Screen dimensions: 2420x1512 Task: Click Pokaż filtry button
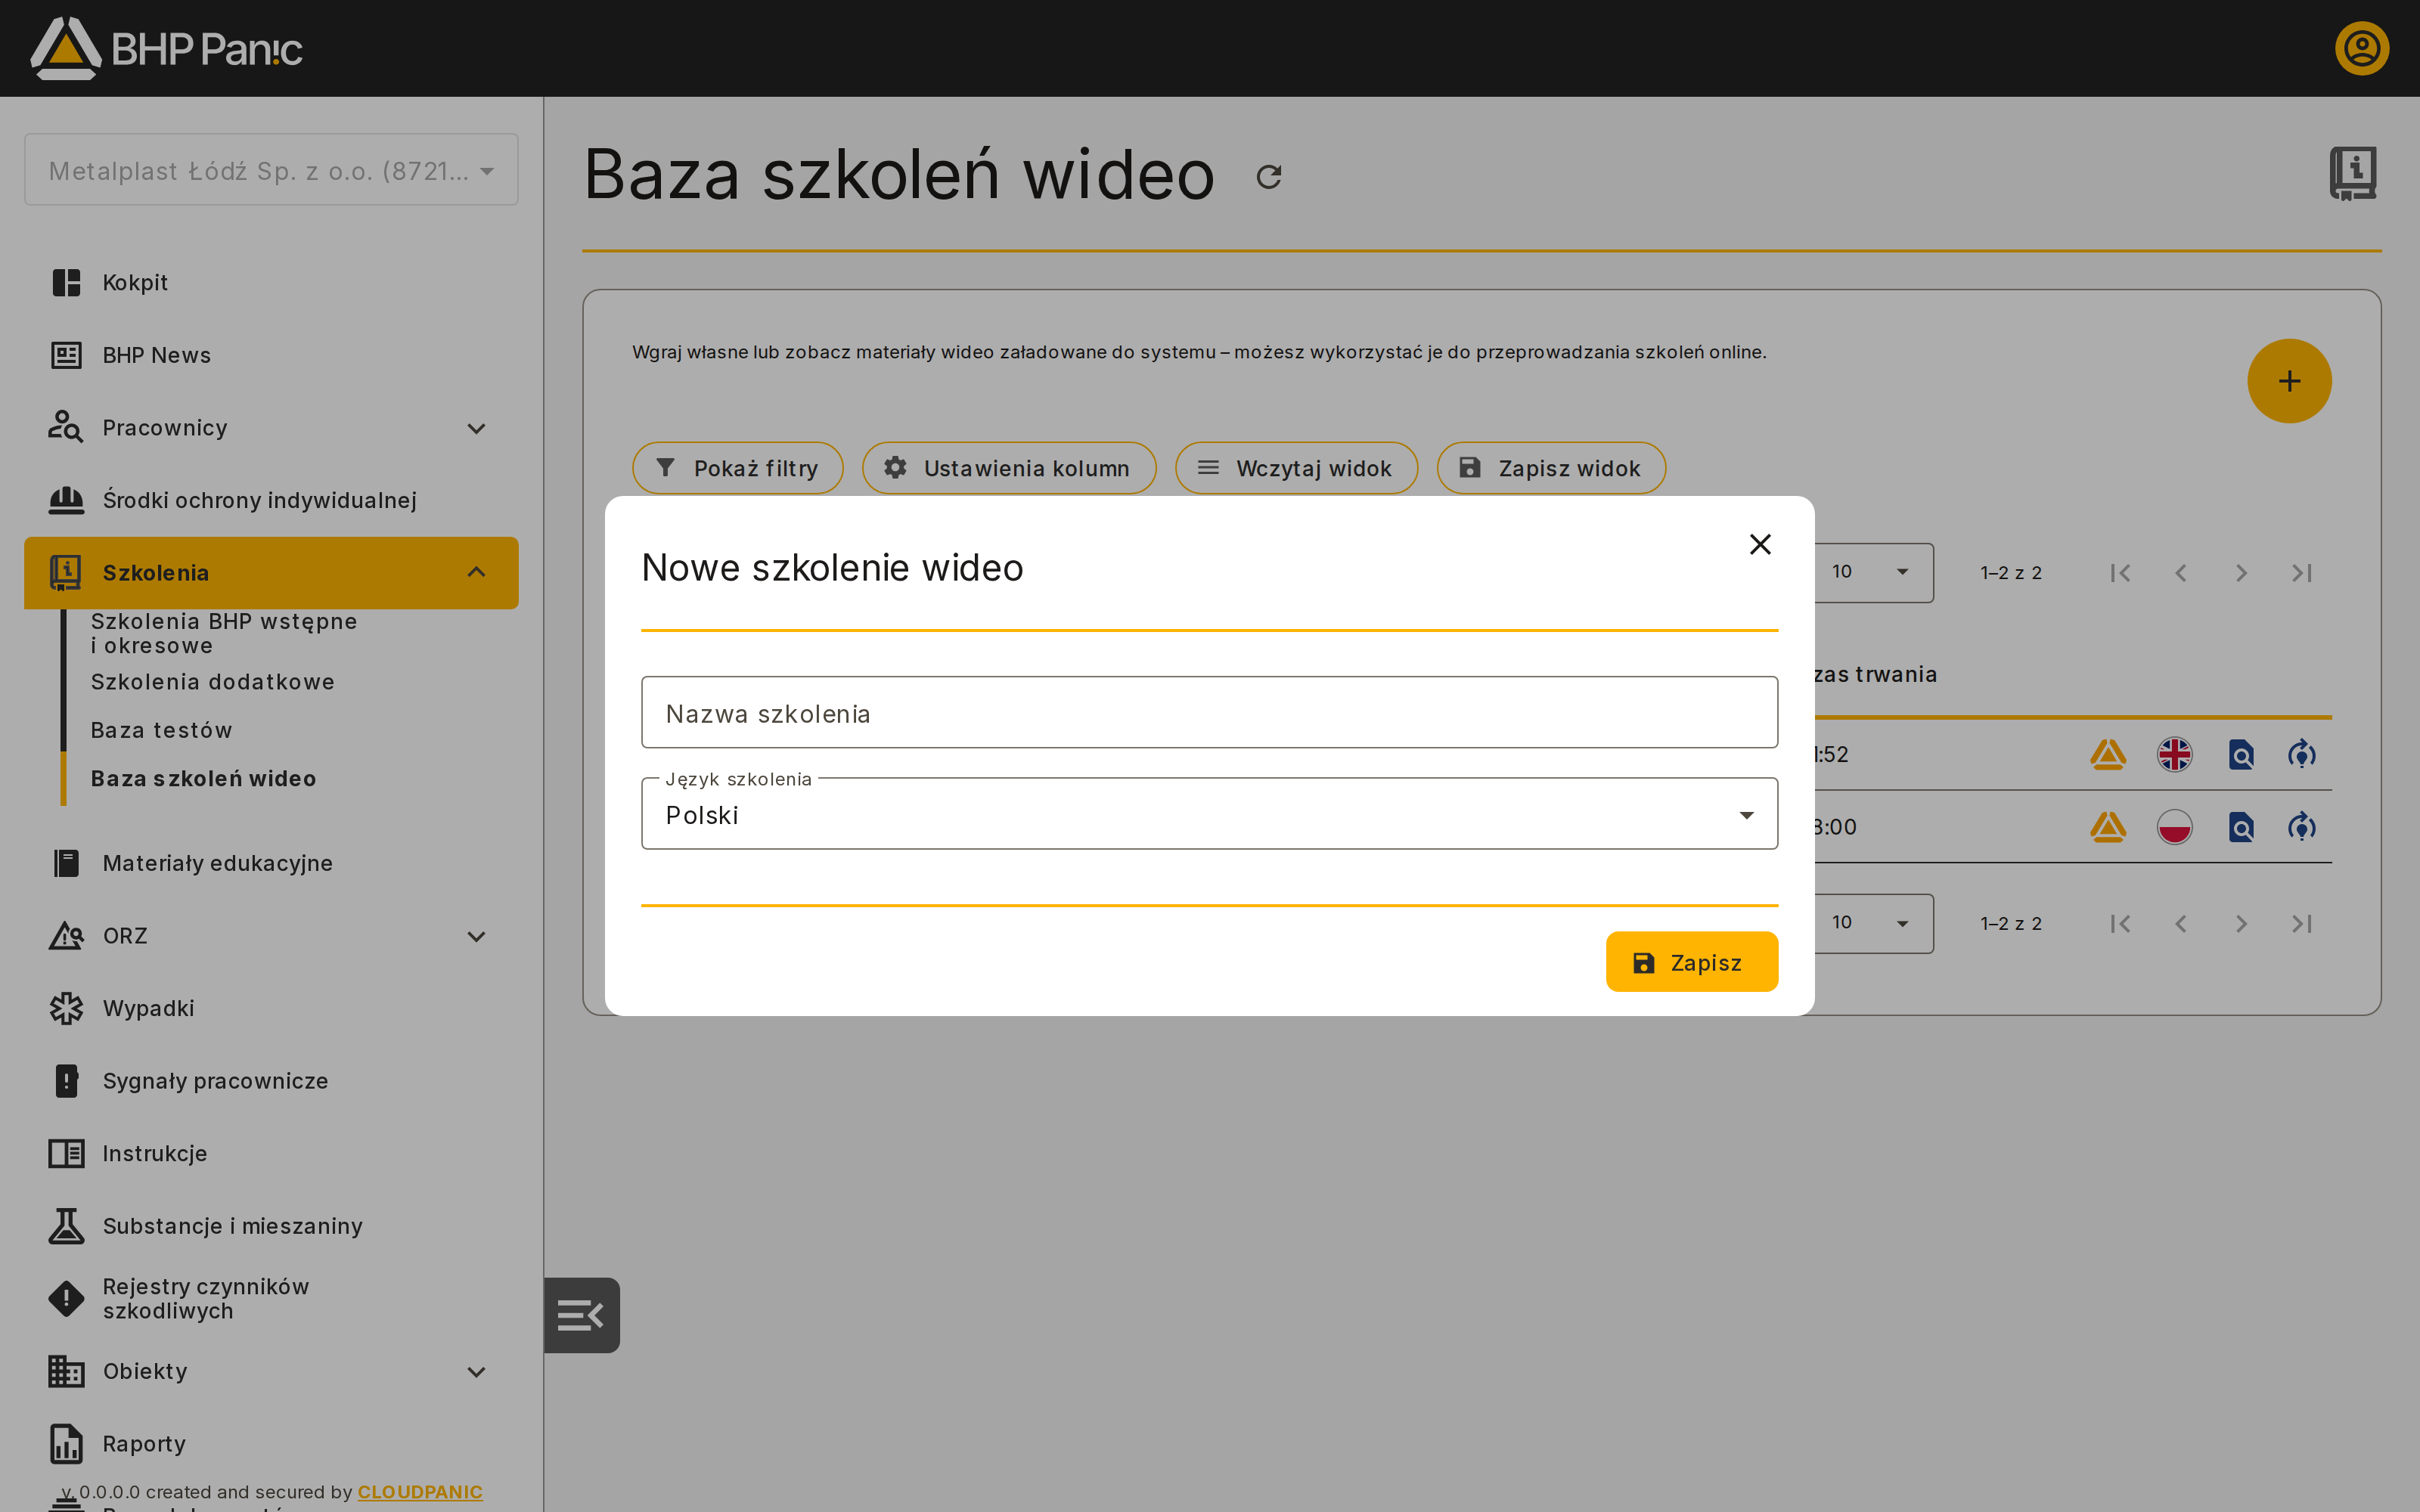point(738,468)
